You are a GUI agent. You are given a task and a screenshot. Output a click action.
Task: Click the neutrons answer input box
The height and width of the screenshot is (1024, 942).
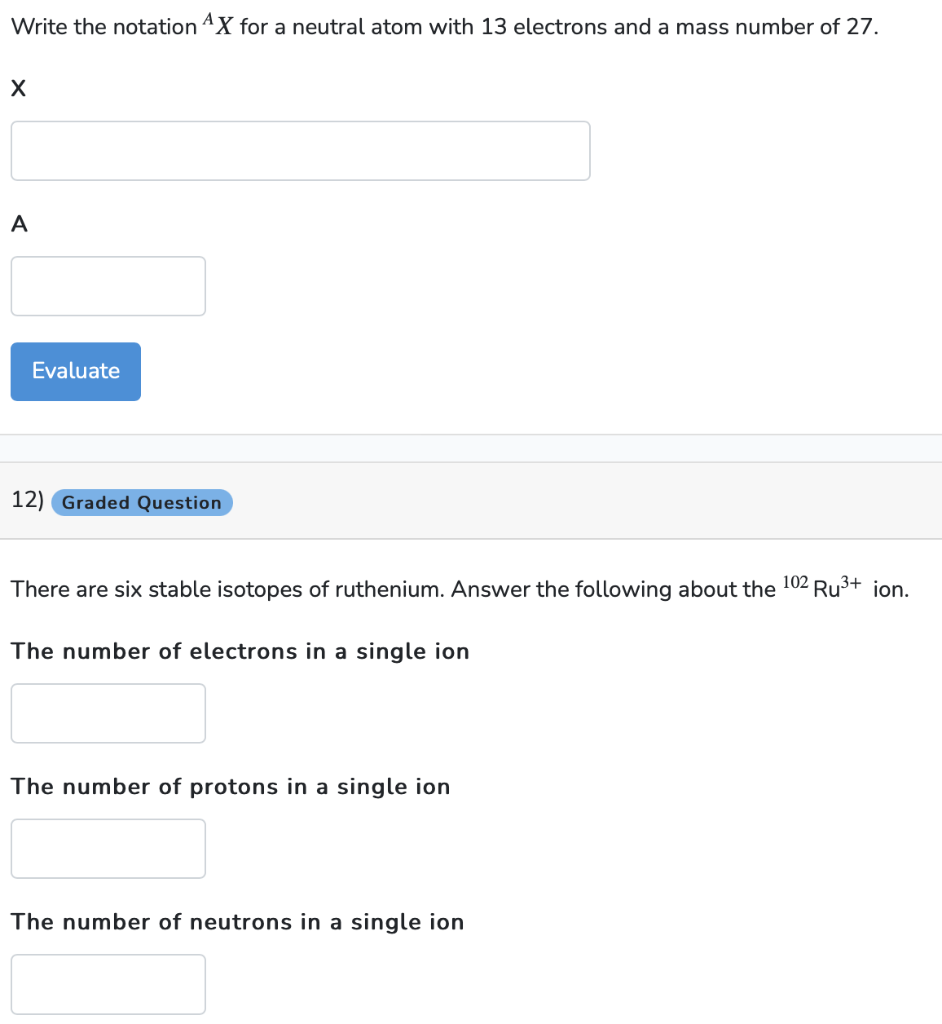coord(107,983)
